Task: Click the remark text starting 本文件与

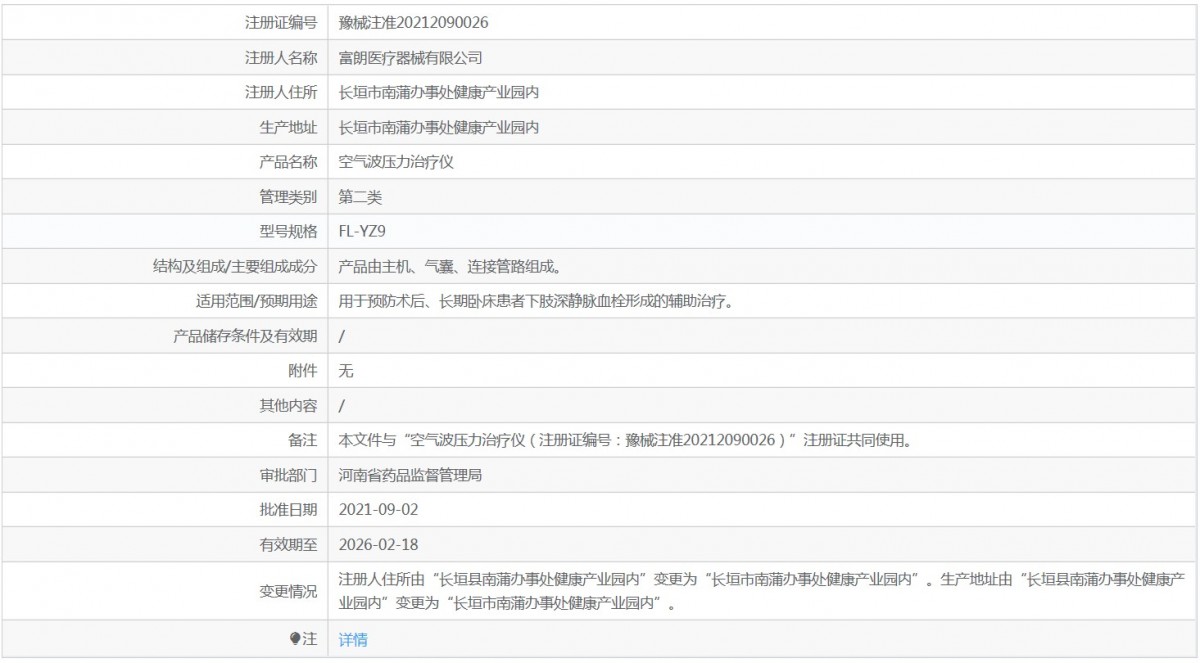Action: pos(625,440)
